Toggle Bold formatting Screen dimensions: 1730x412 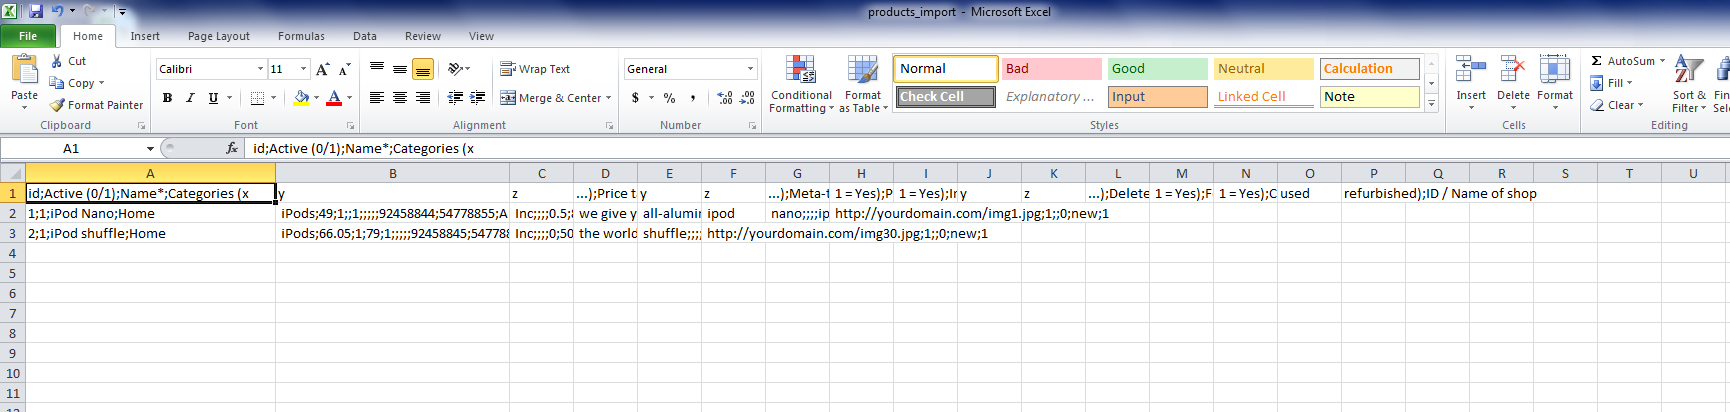167,98
